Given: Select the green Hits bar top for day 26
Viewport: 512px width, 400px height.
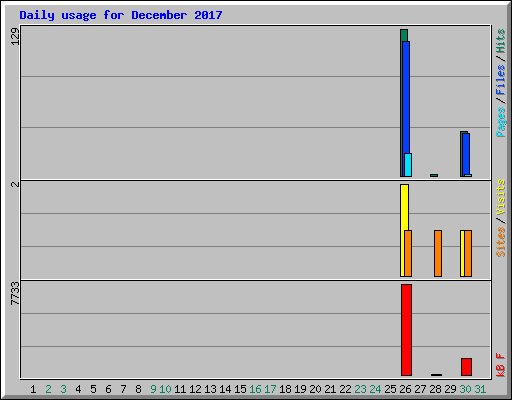Looking at the screenshot, I should [404, 35].
